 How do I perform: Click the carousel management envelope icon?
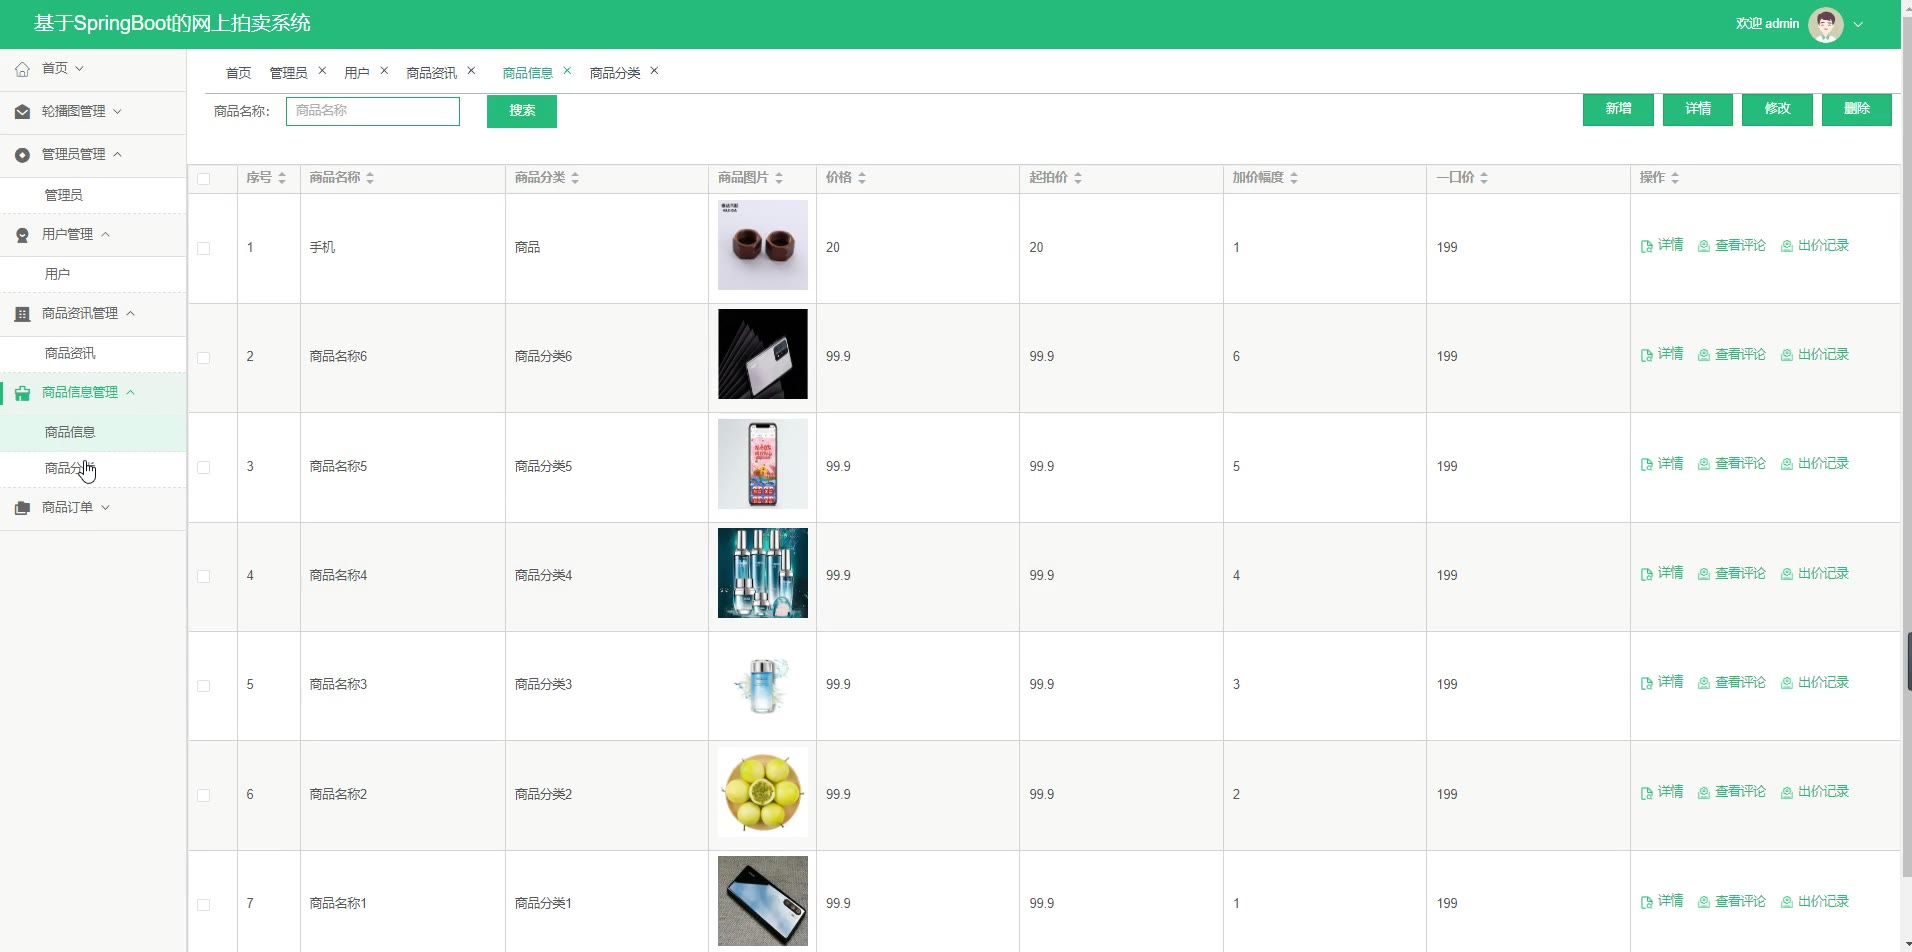click(22, 112)
